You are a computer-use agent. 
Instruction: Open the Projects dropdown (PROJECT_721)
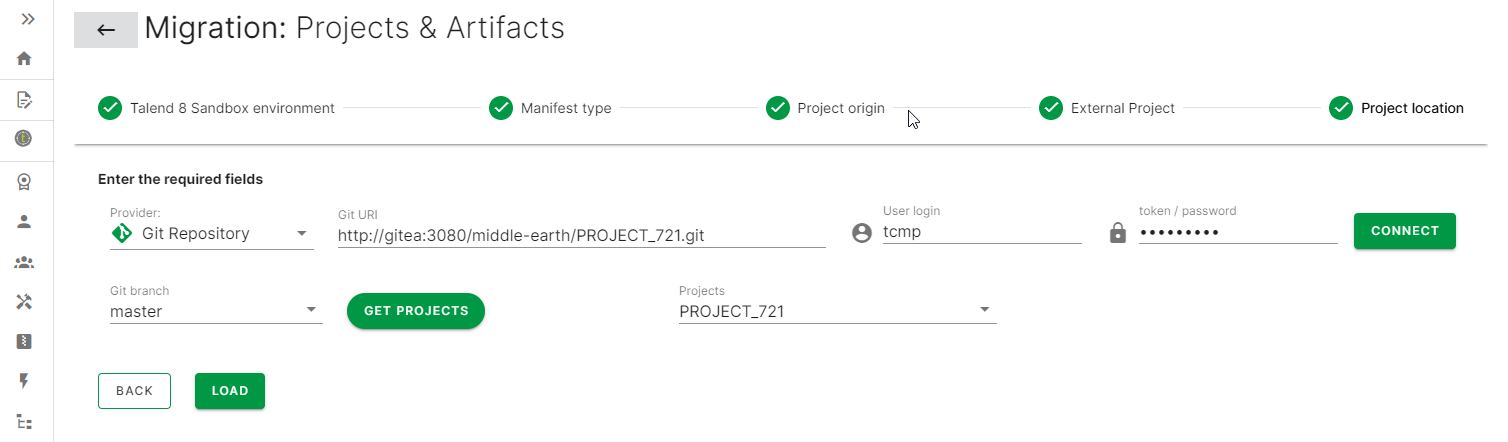[x=837, y=311]
